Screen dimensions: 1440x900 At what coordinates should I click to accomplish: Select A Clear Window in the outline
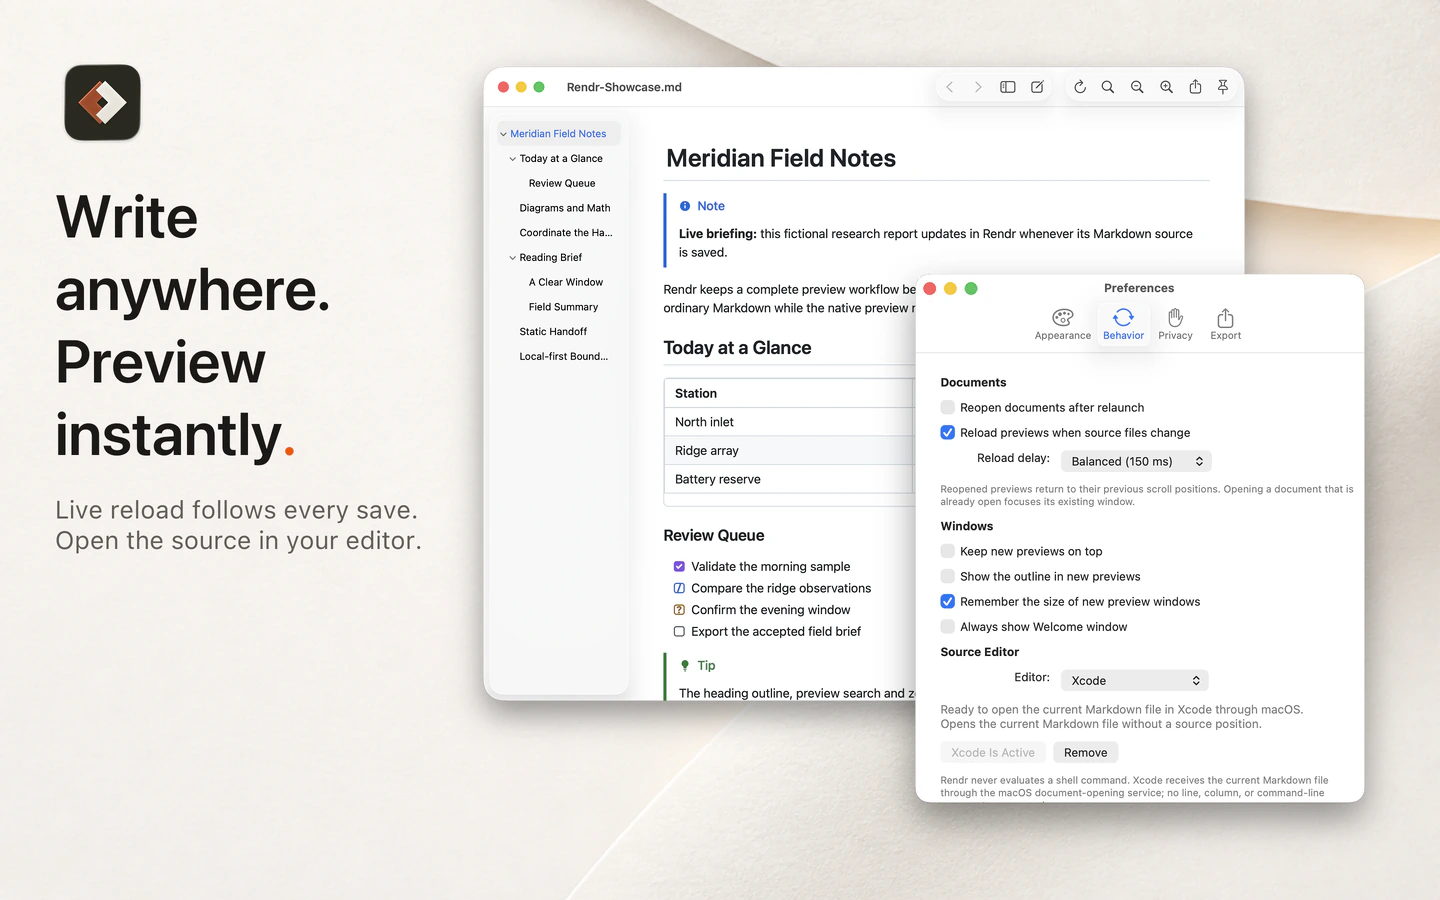[x=566, y=282]
